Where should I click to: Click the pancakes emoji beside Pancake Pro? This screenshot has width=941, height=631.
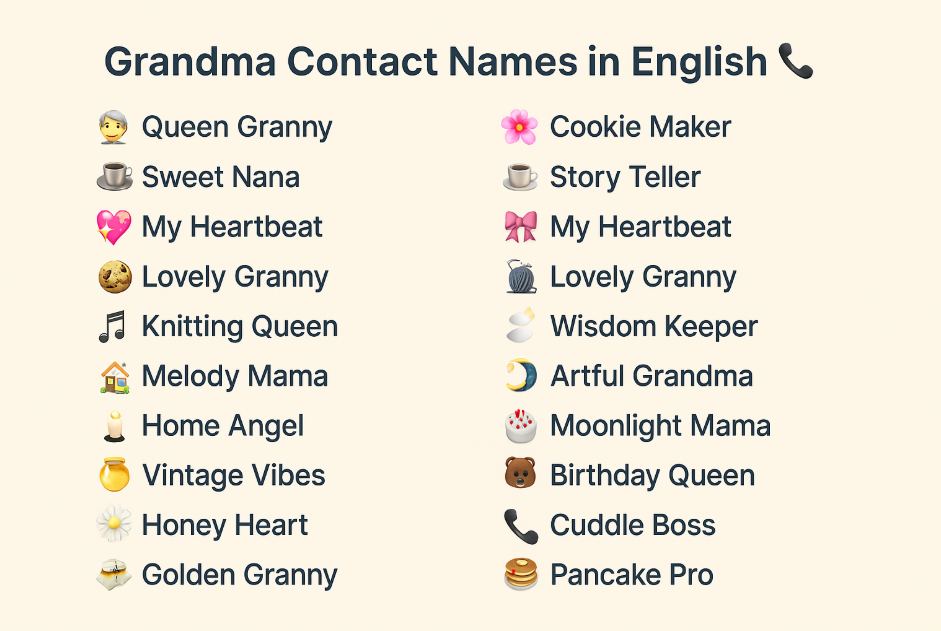pyautogui.click(x=521, y=574)
